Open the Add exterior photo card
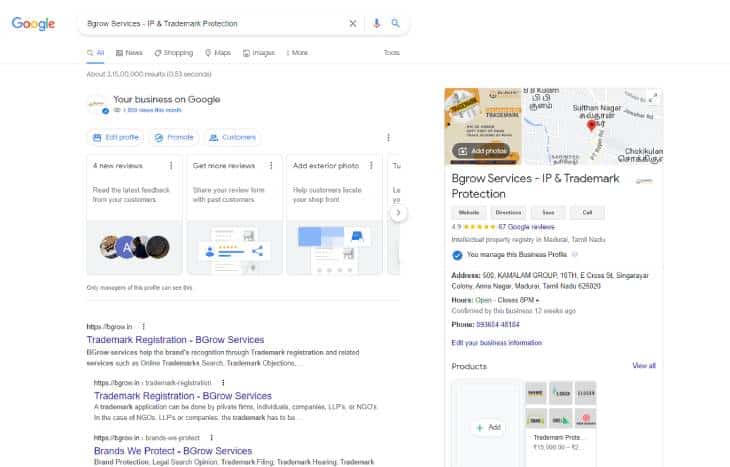Screen dimensions: 730x467 334,215
